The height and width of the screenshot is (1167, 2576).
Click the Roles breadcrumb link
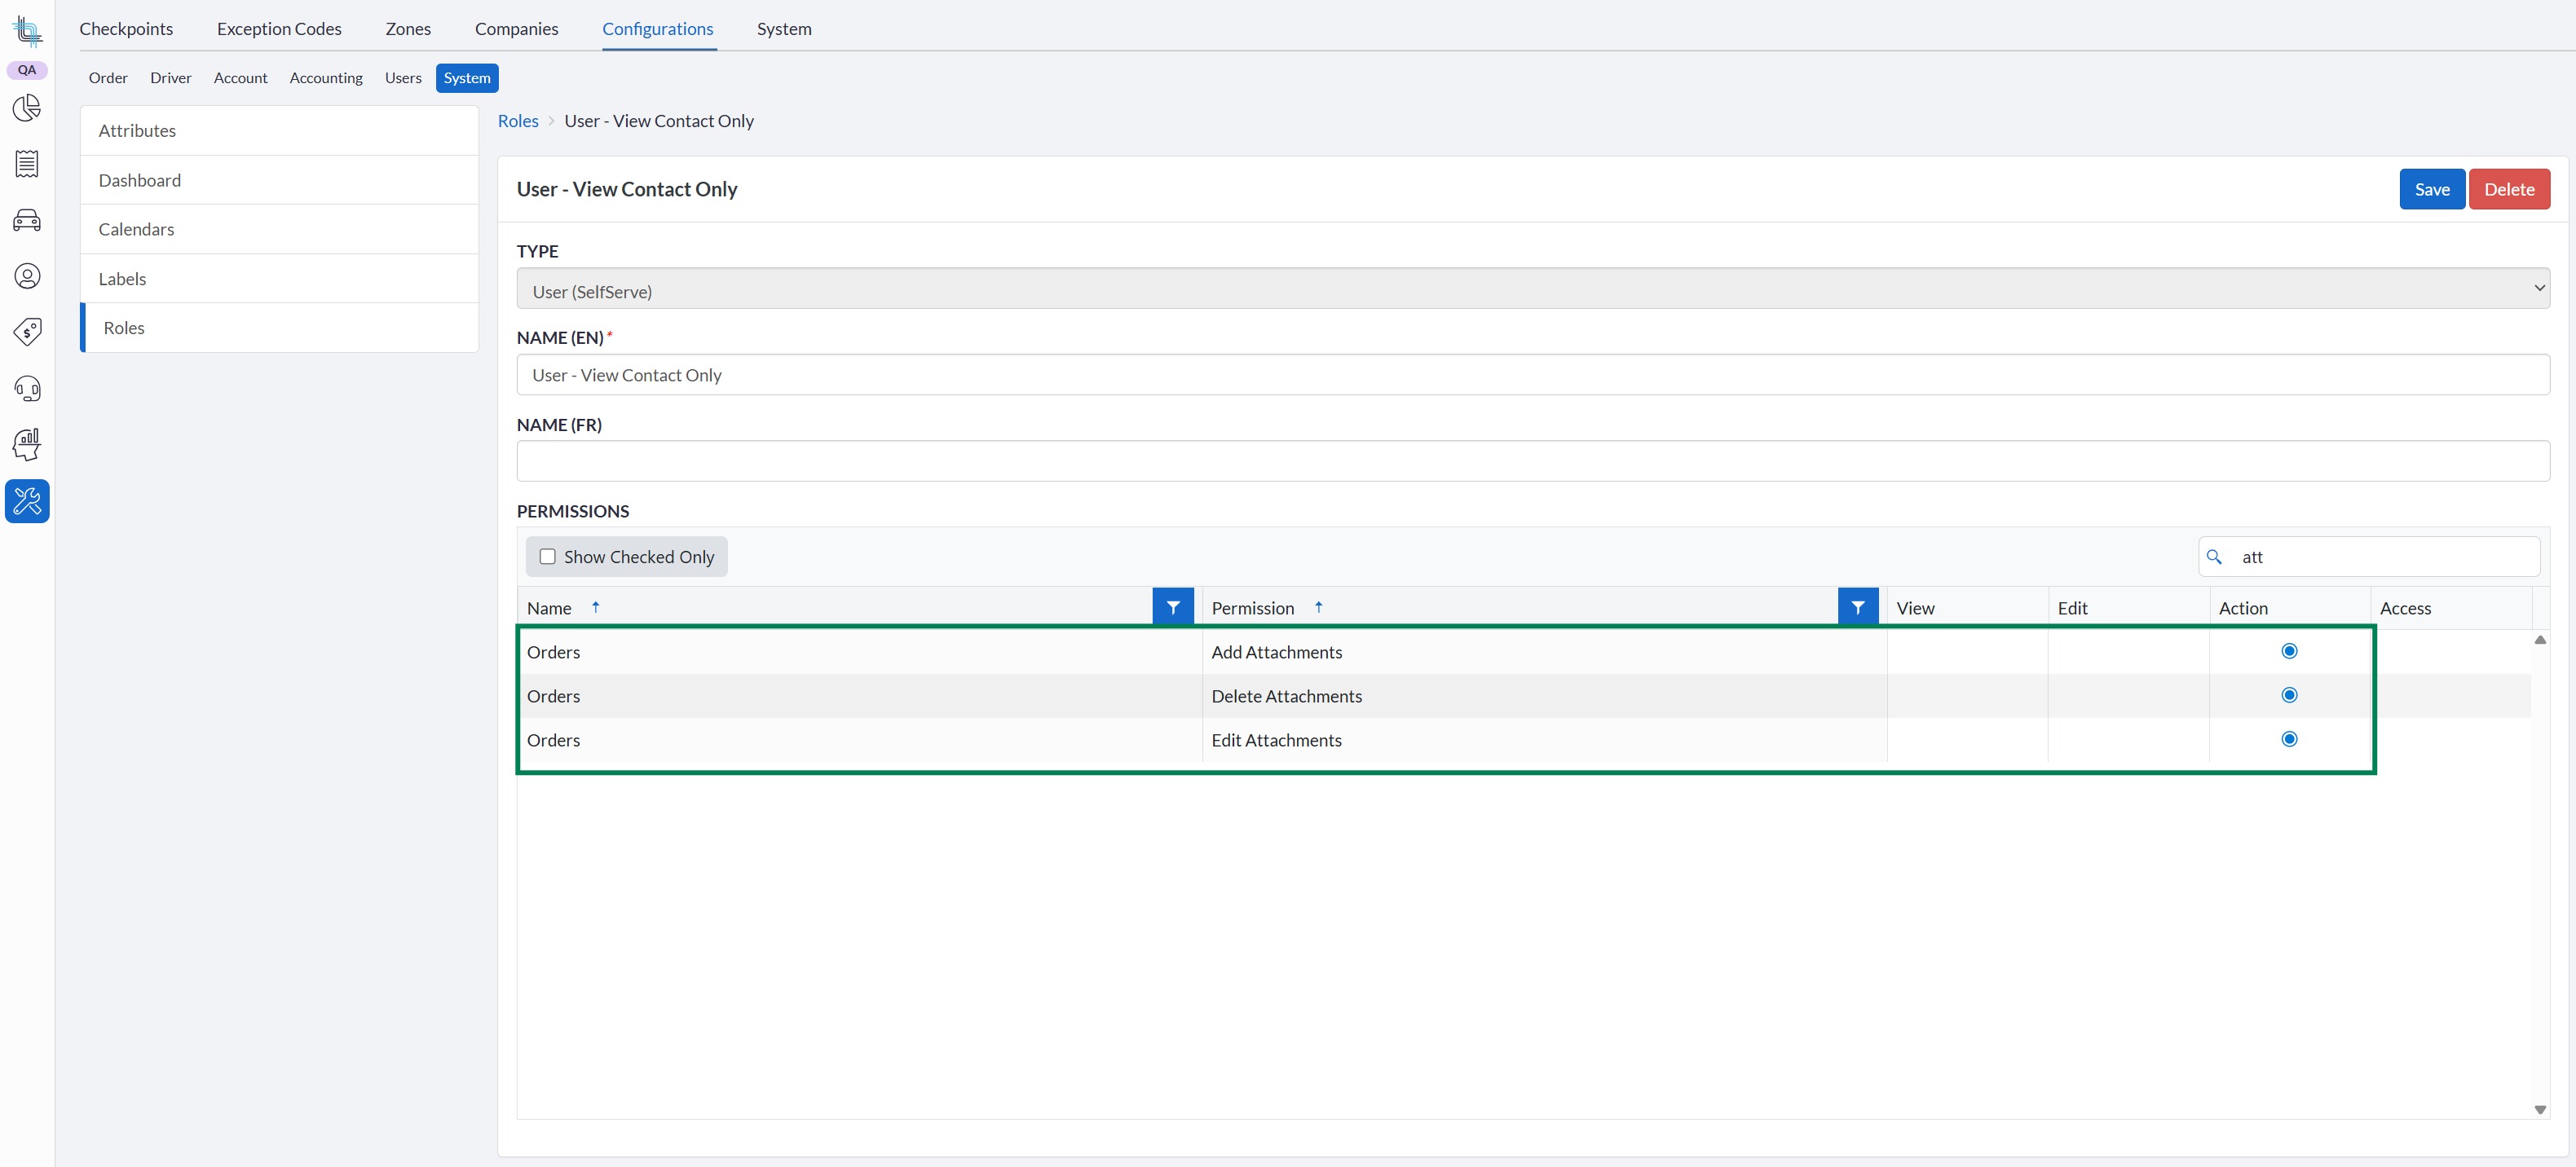point(518,121)
